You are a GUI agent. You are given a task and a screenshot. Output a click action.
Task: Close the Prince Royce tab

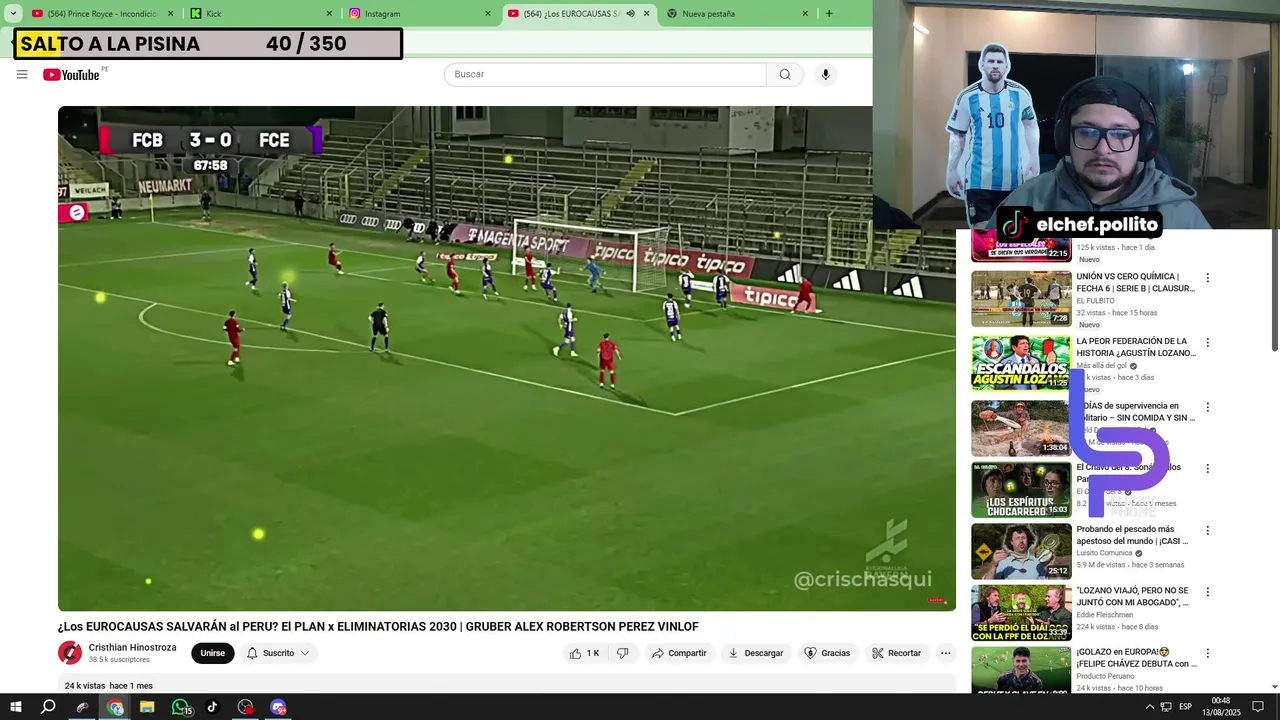click(x=170, y=14)
